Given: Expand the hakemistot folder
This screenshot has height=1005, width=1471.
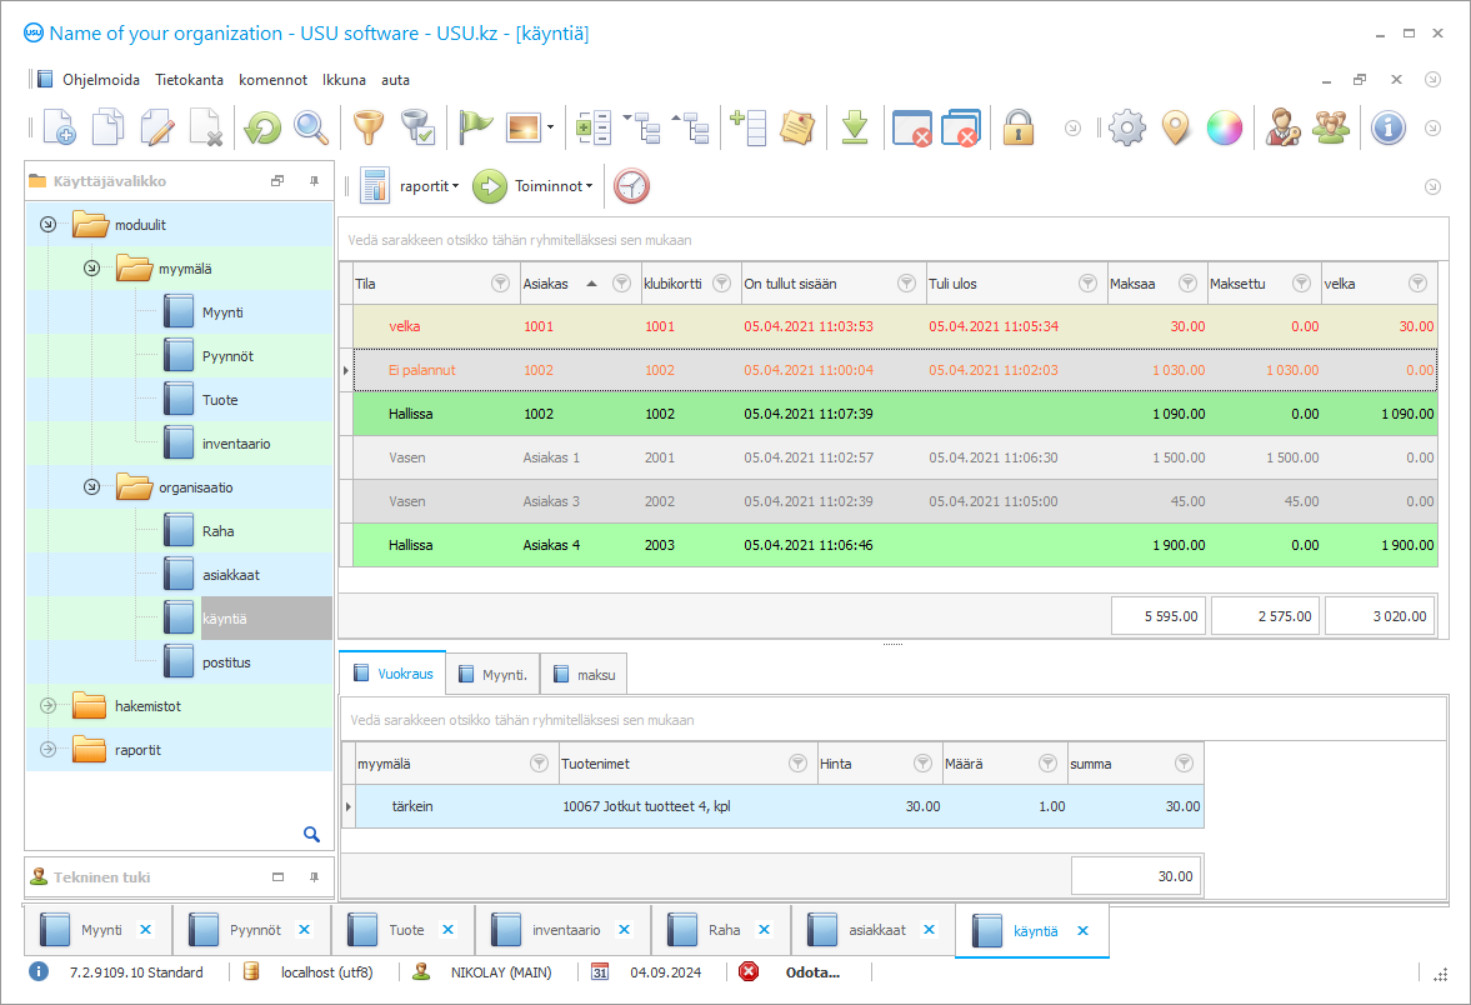Looking at the screenshot, I should point(48,706).
